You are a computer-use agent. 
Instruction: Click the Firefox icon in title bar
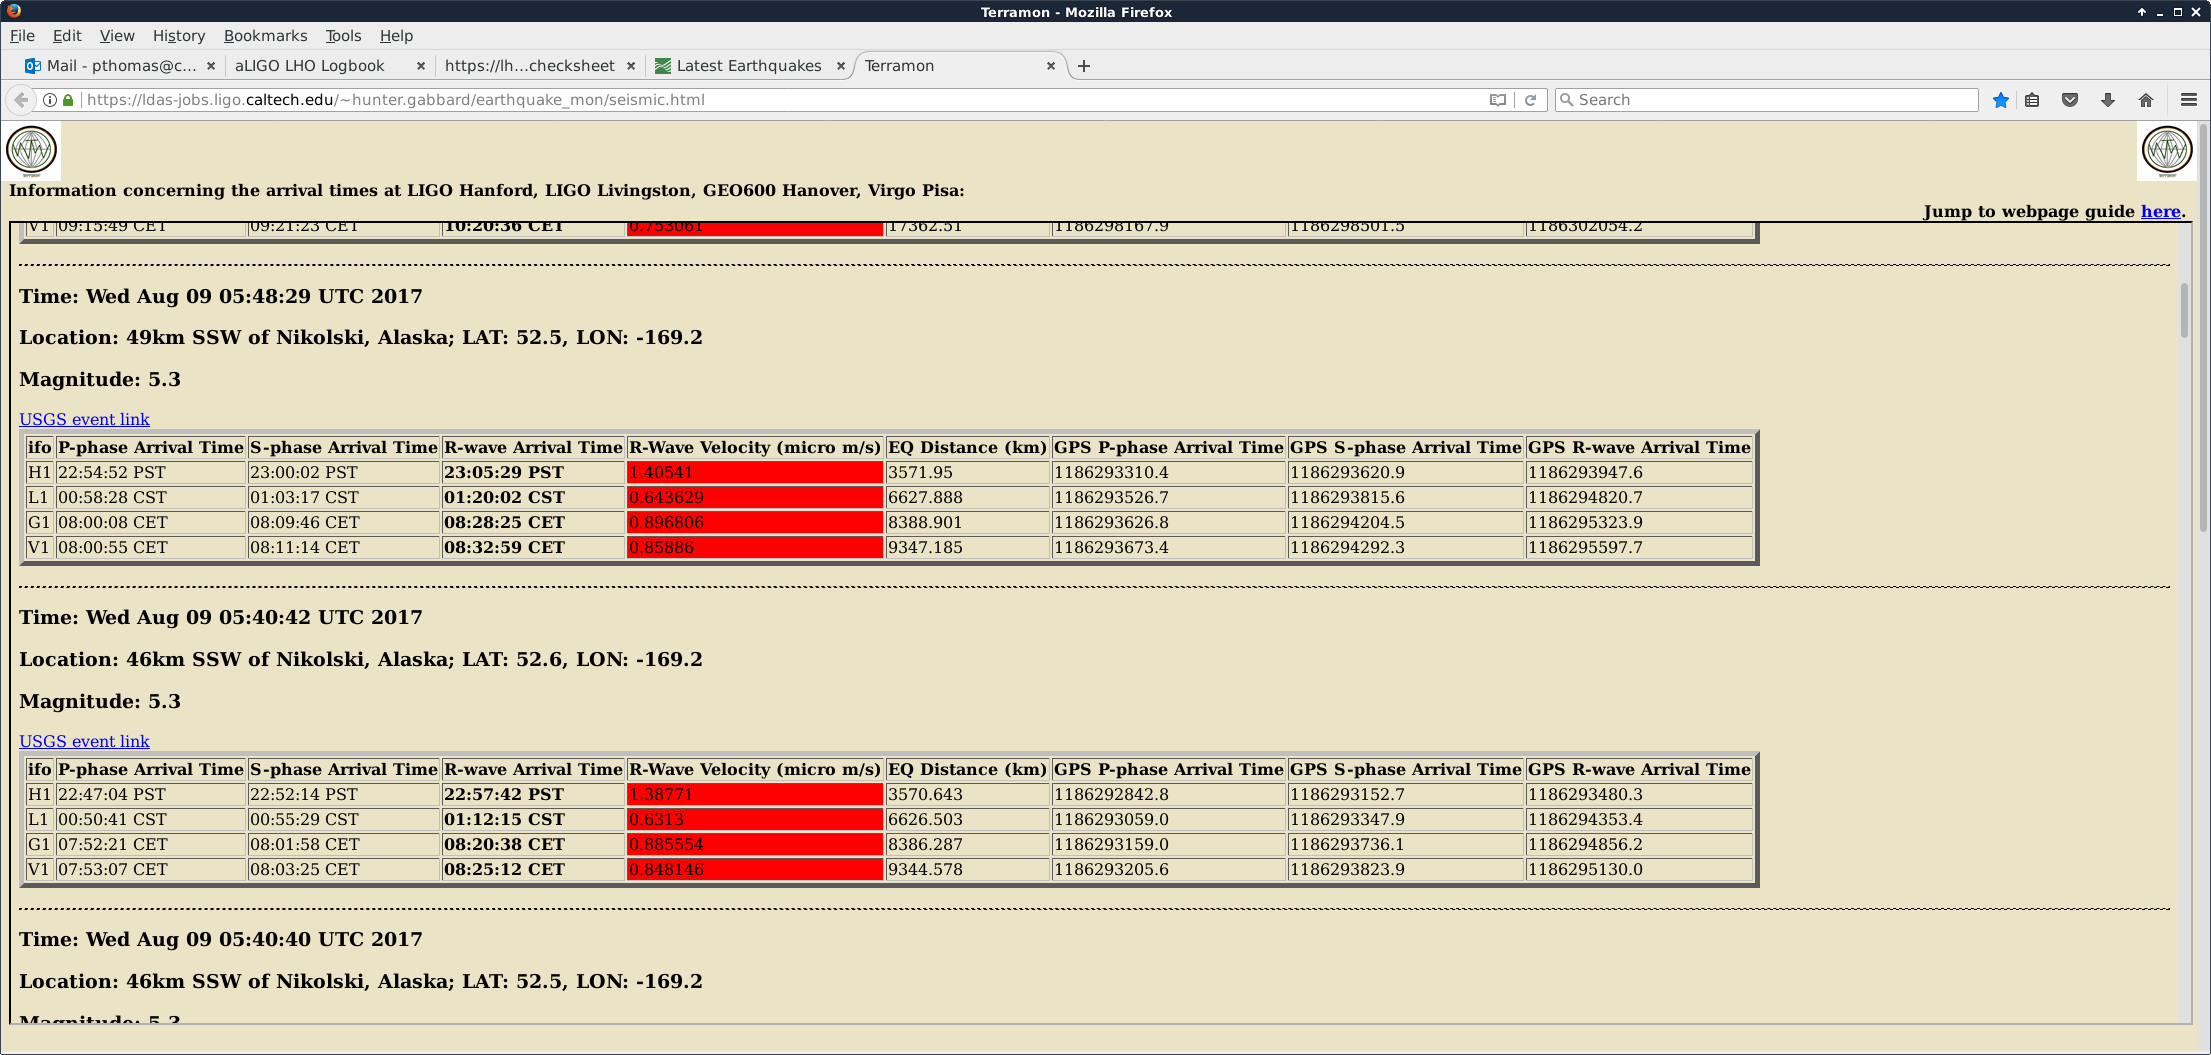coord(14,11)
